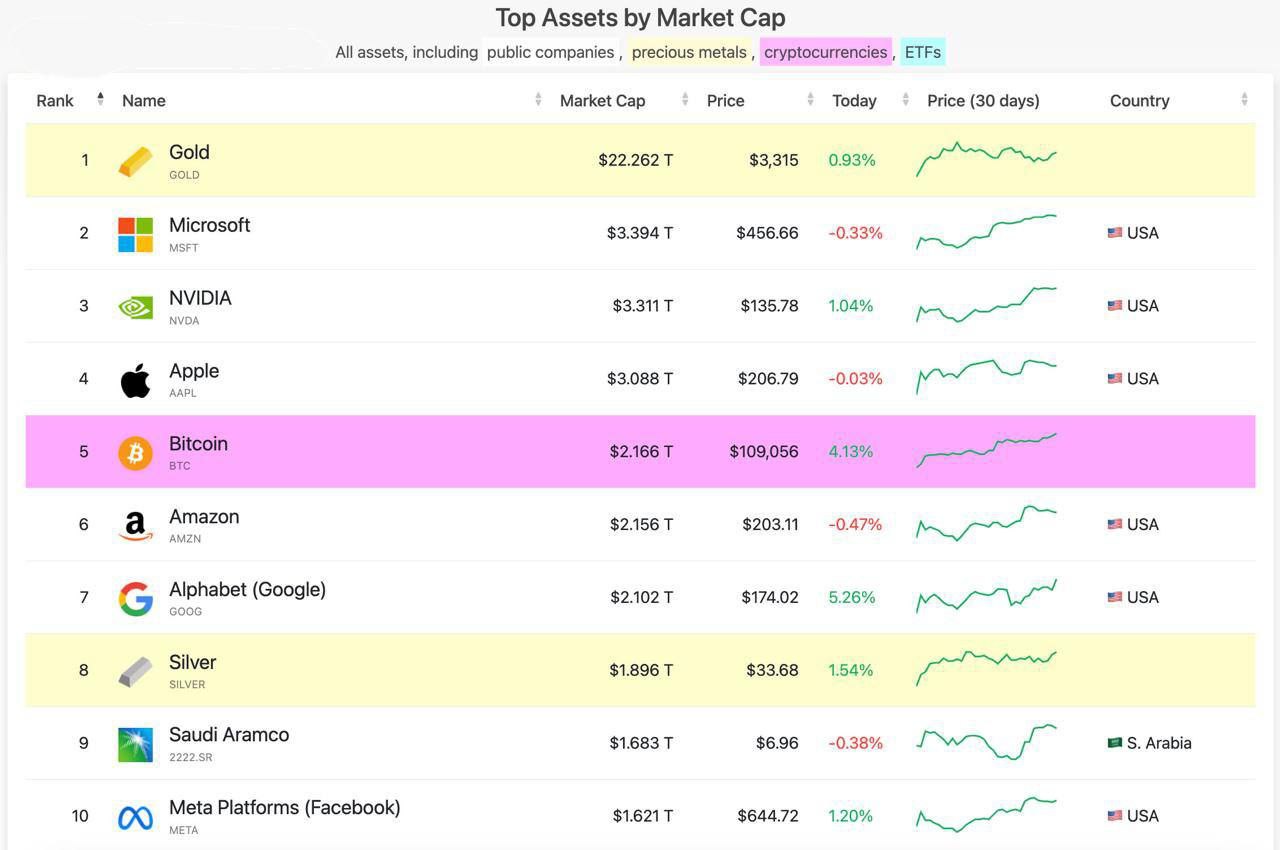The width and height of the screenshot is (1280, 850).
Task: Click the Meta Platforms logo icon
Action: pyautogui.click(x=135, y=818)
